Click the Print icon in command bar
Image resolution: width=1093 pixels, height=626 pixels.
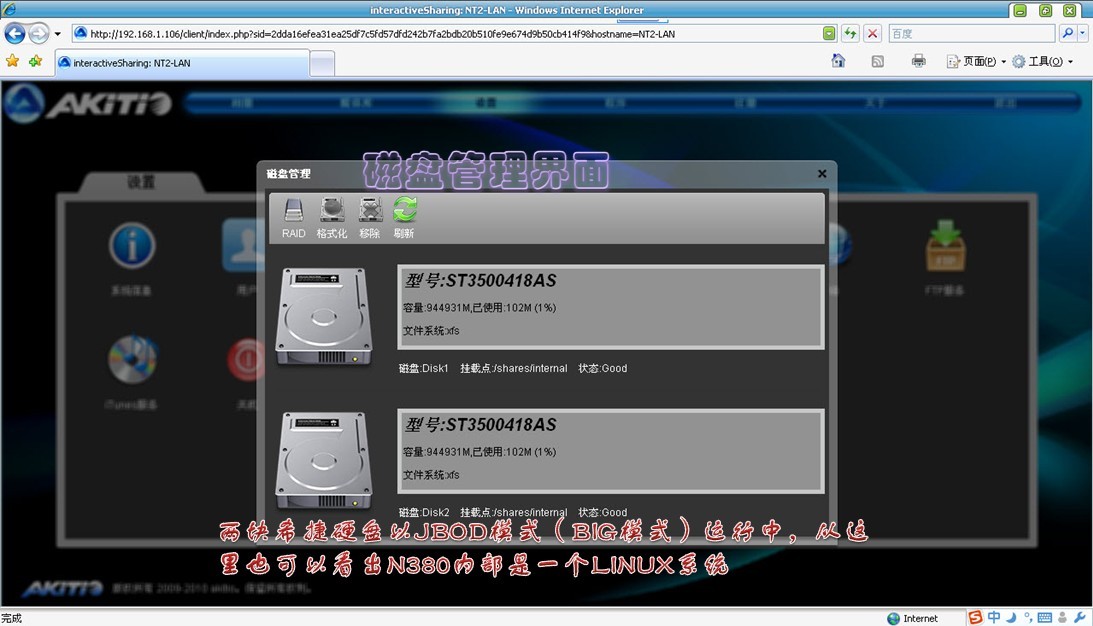(x=919, y=61)
